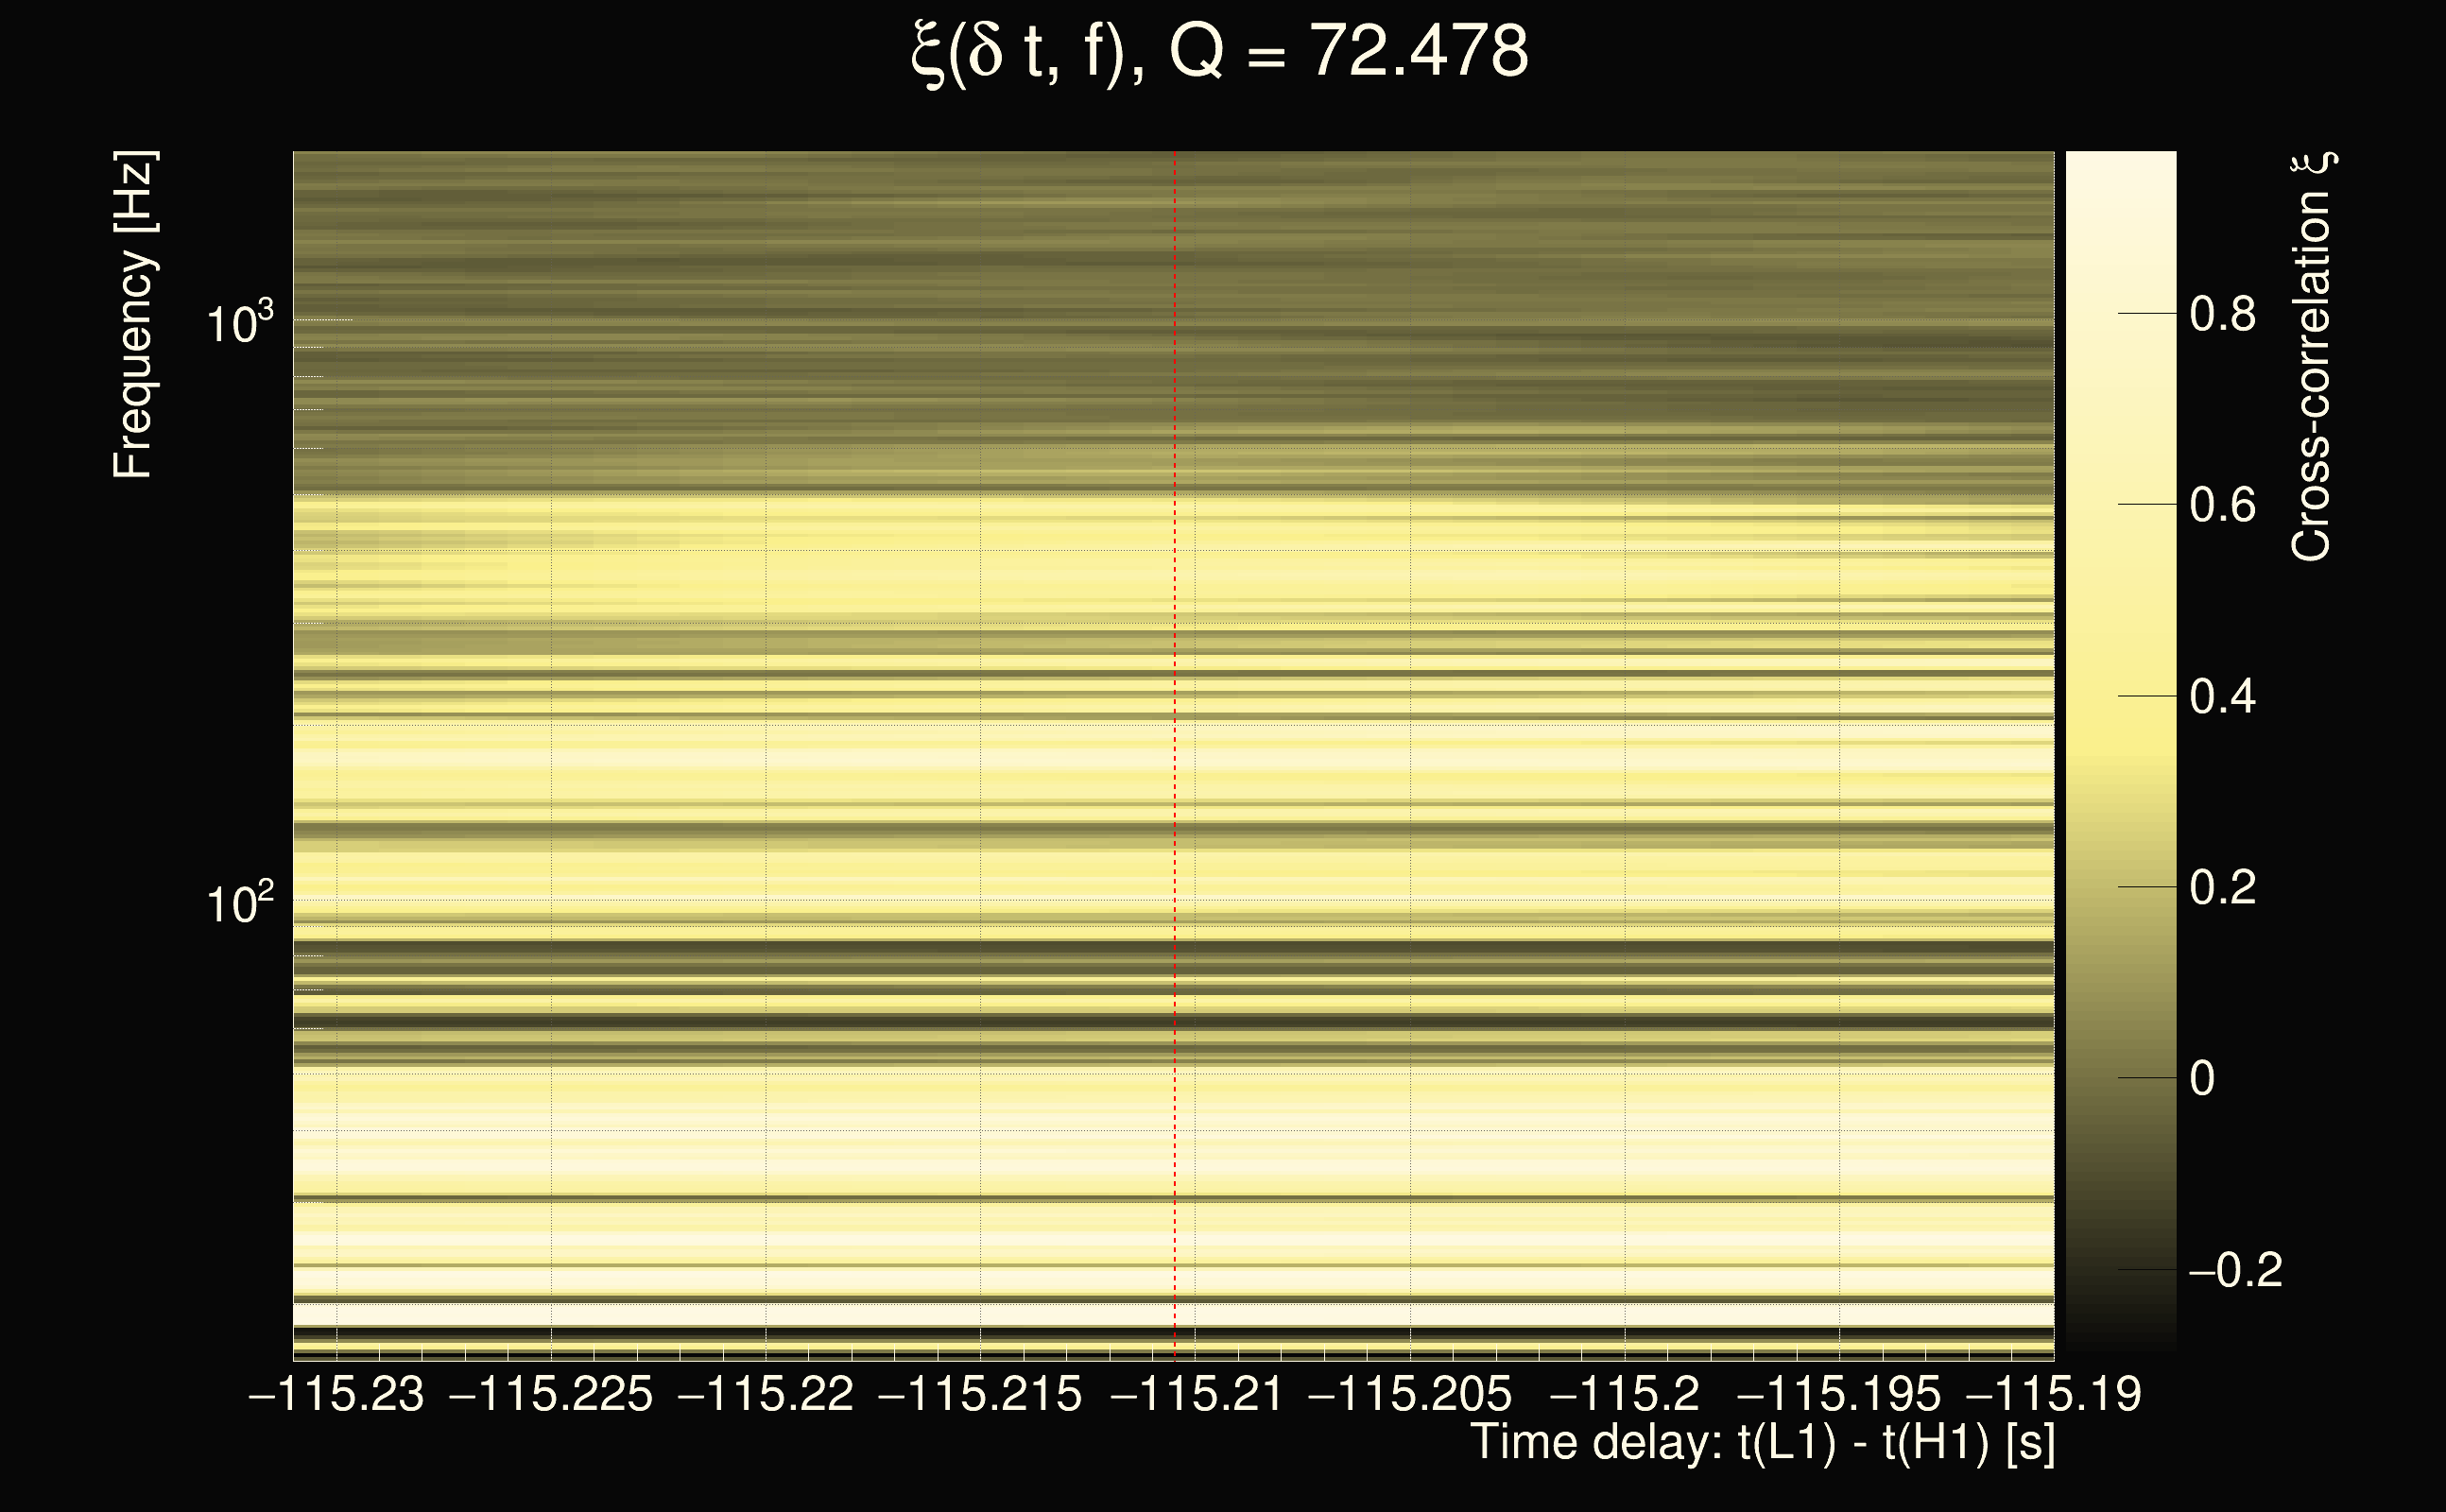
Task: Click the −115.23 time delay tick label
Action: pos(336,1394)
